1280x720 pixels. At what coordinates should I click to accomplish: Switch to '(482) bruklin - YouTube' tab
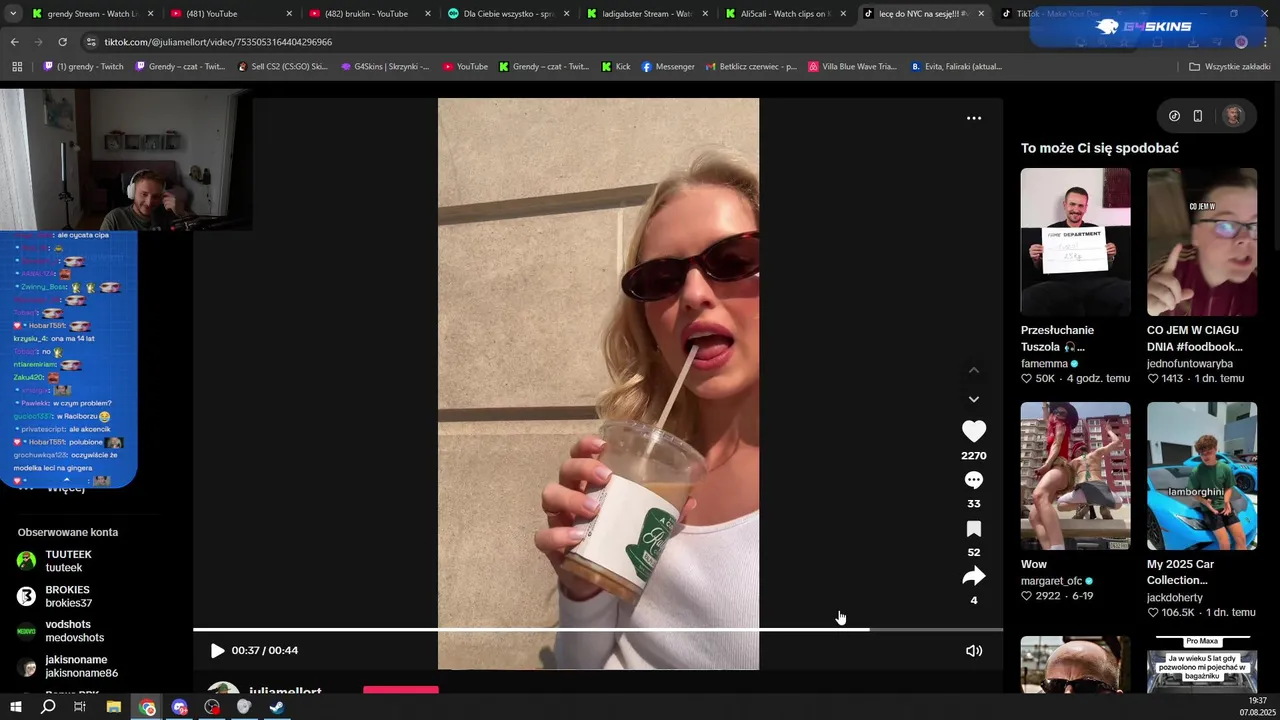pyautogui.click(x=368, y=14)
